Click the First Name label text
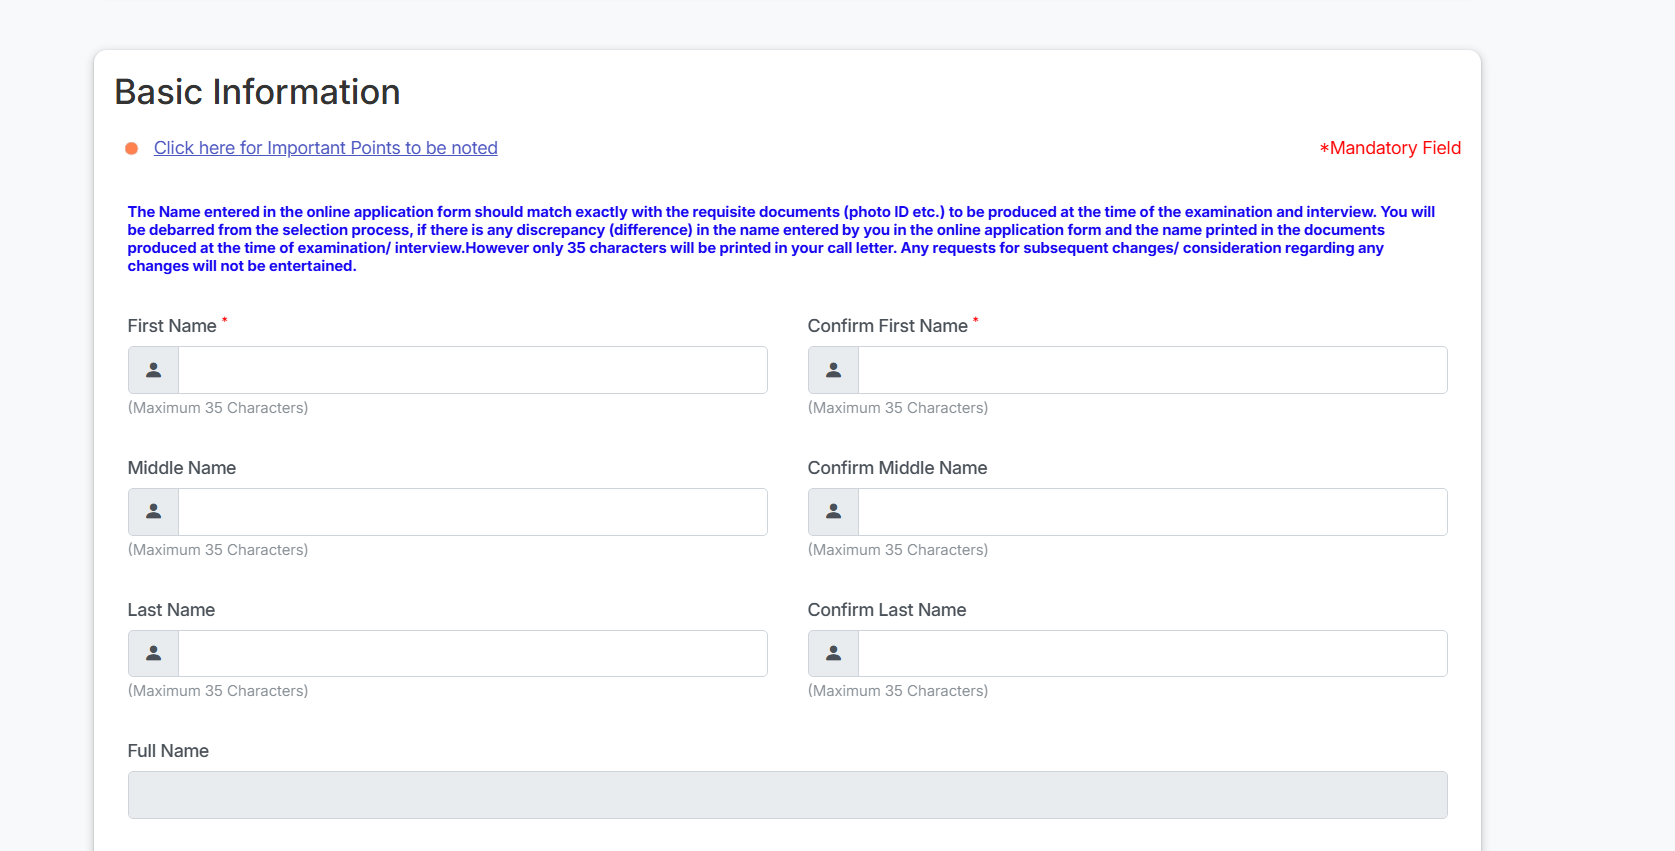1675x851 pixels. coord(172,326)
